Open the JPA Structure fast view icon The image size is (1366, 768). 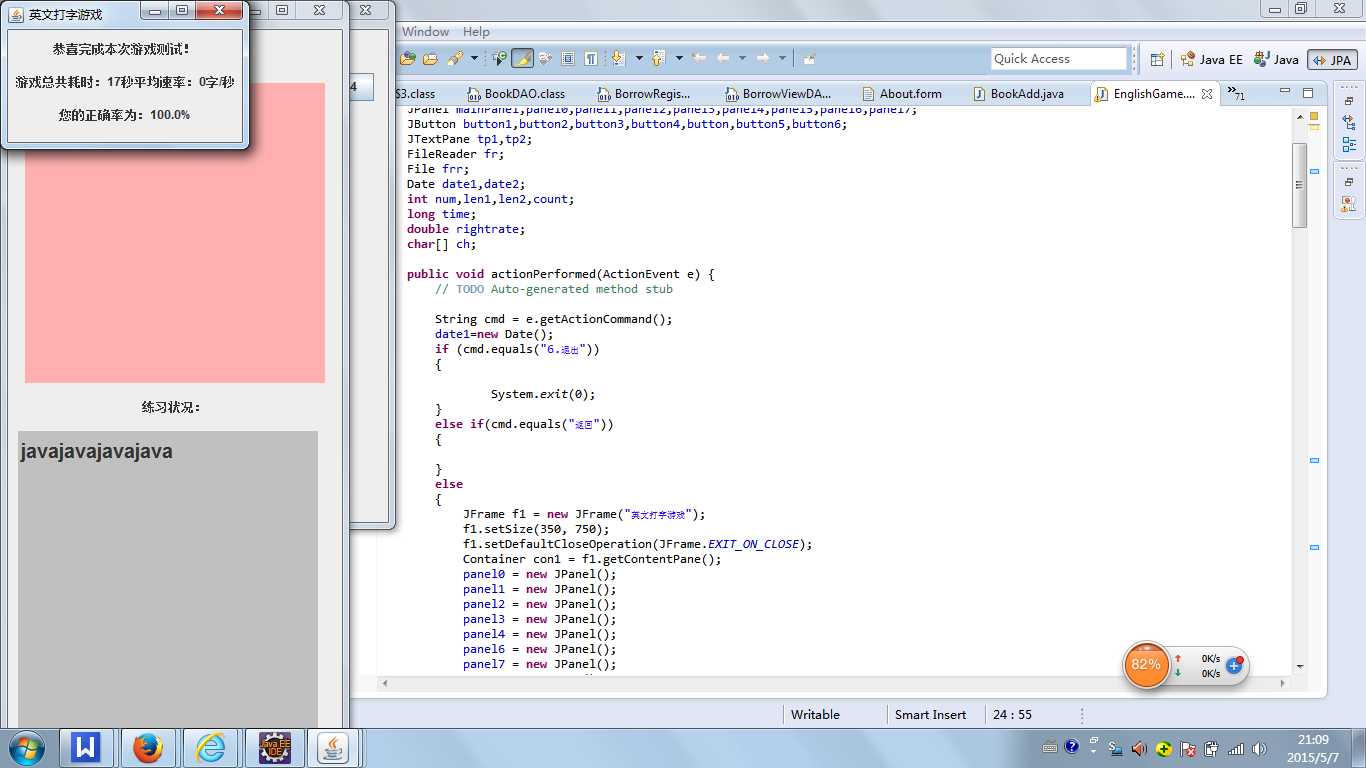tap(1348, 122)
